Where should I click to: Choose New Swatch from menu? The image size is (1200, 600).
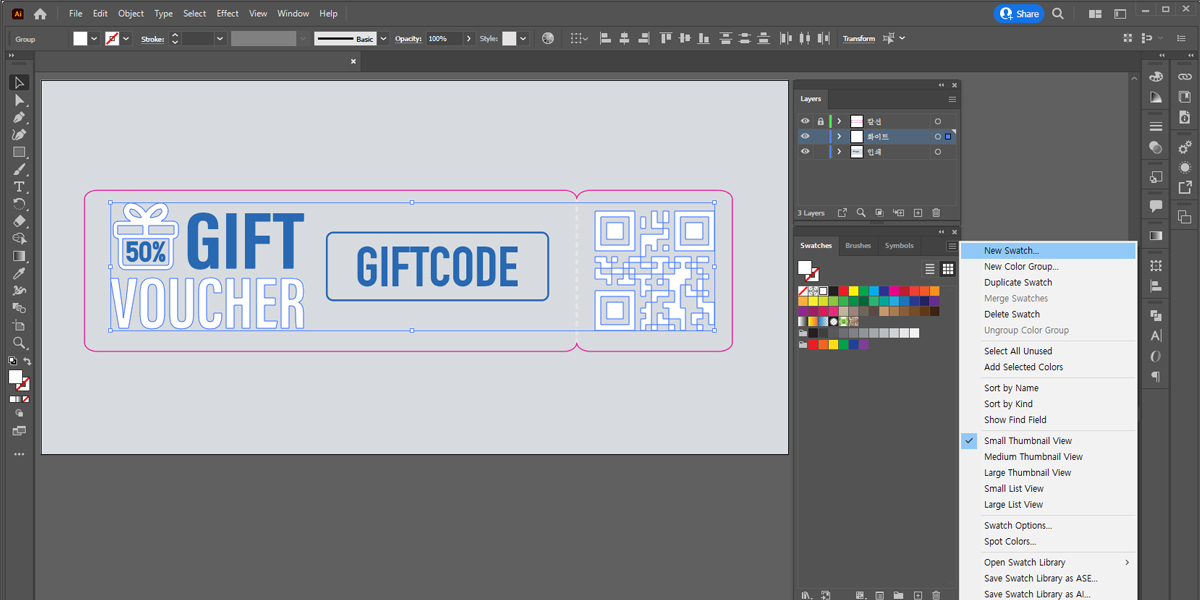pos(1048,251)
